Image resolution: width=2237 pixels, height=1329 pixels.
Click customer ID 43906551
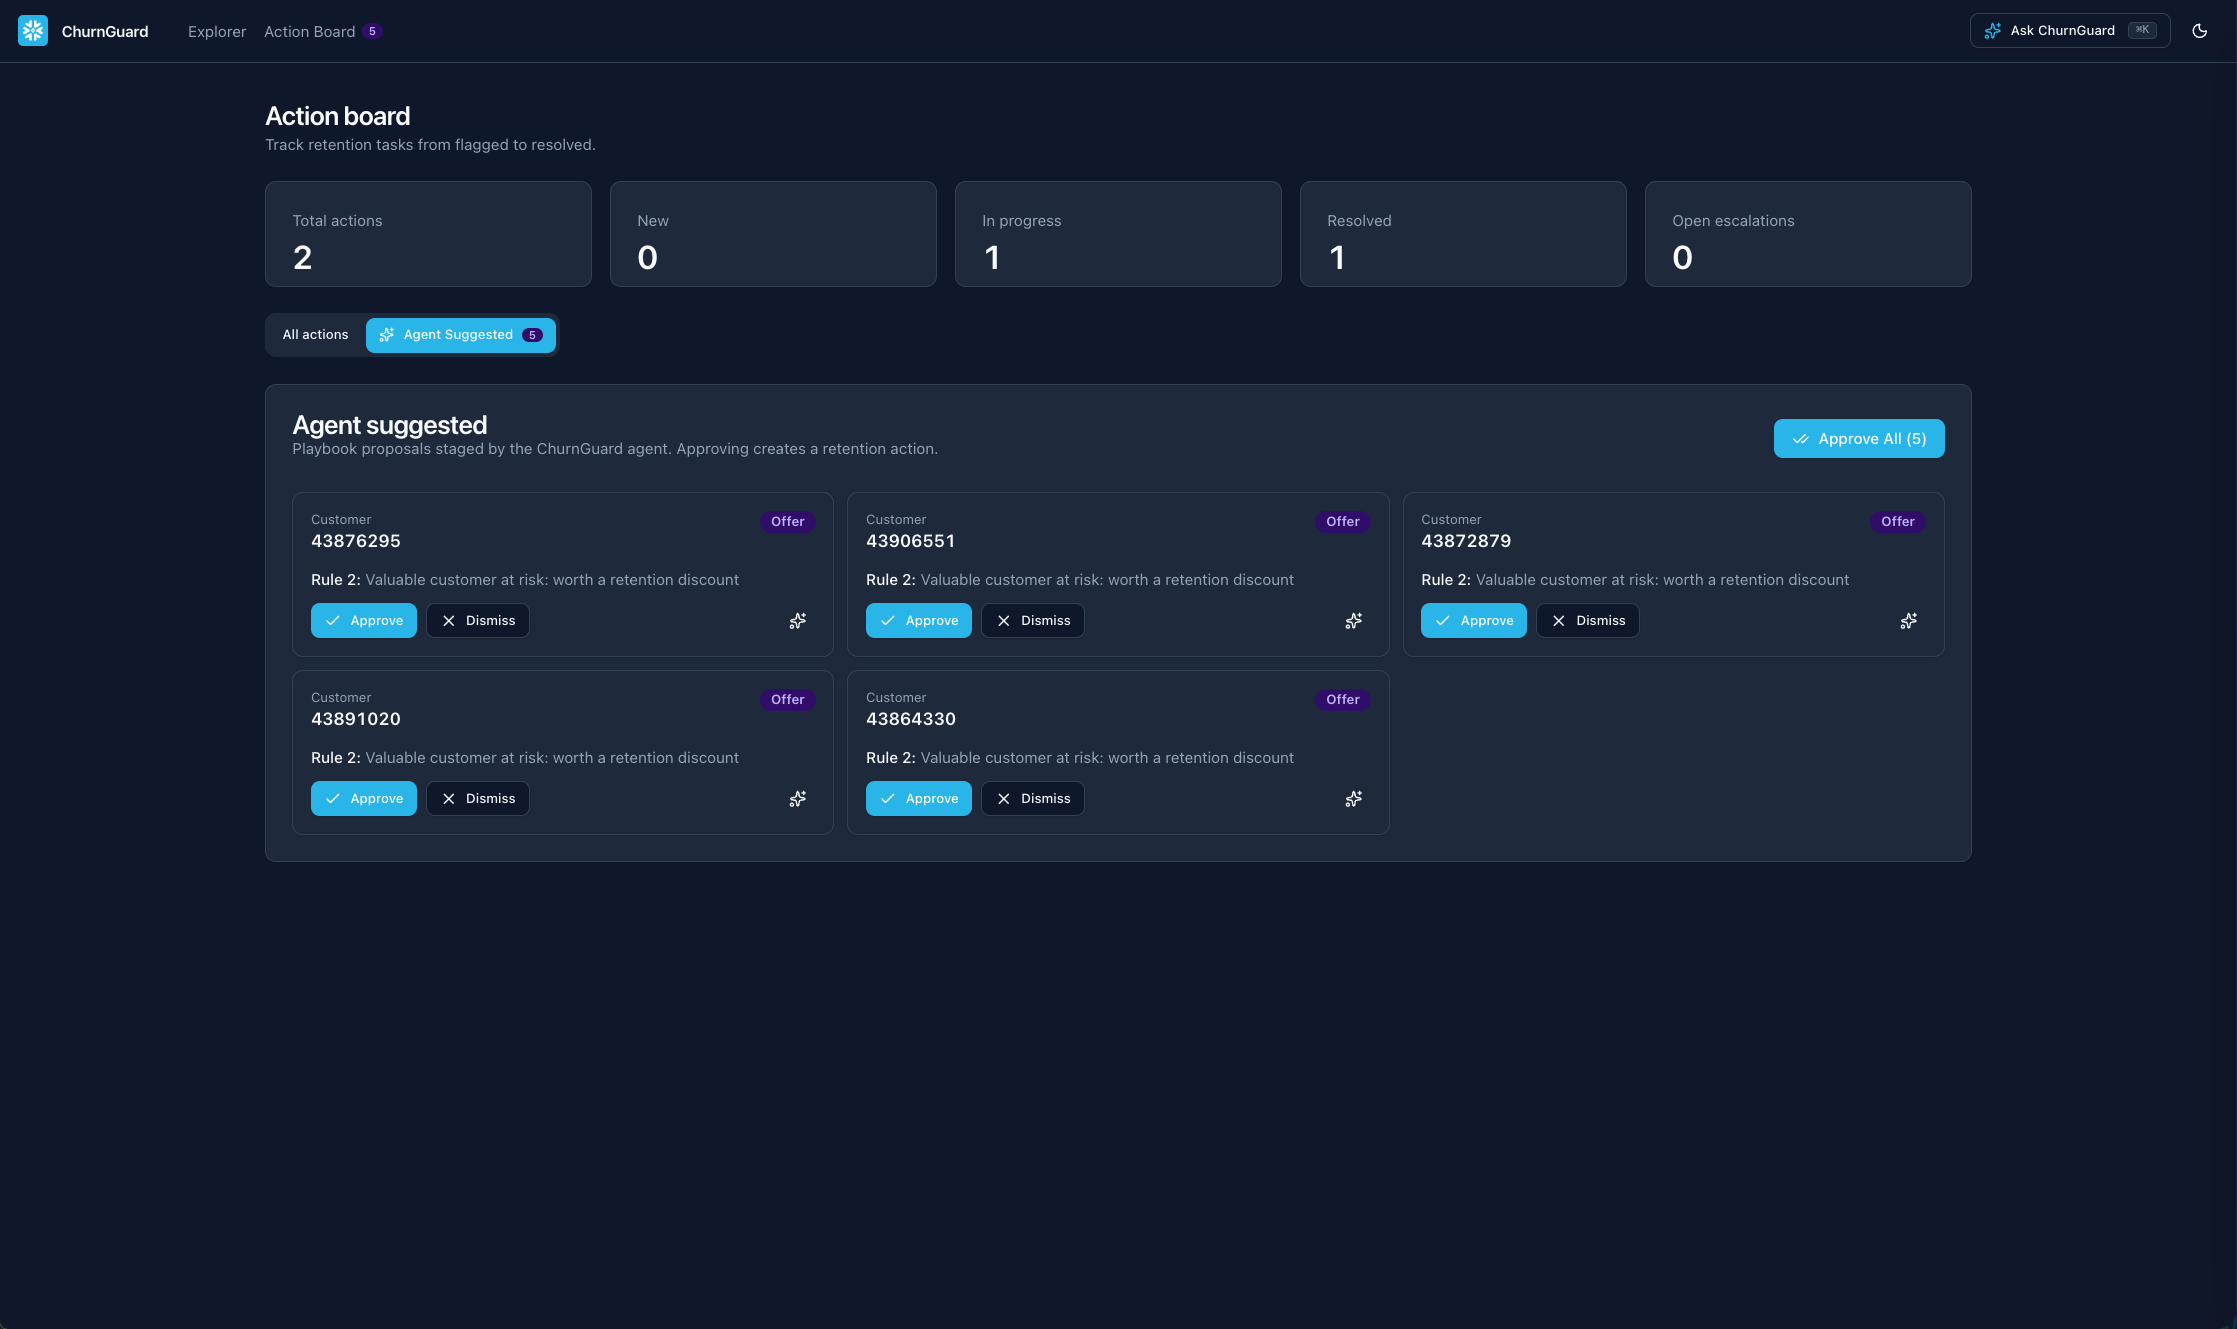click(911, 541)
